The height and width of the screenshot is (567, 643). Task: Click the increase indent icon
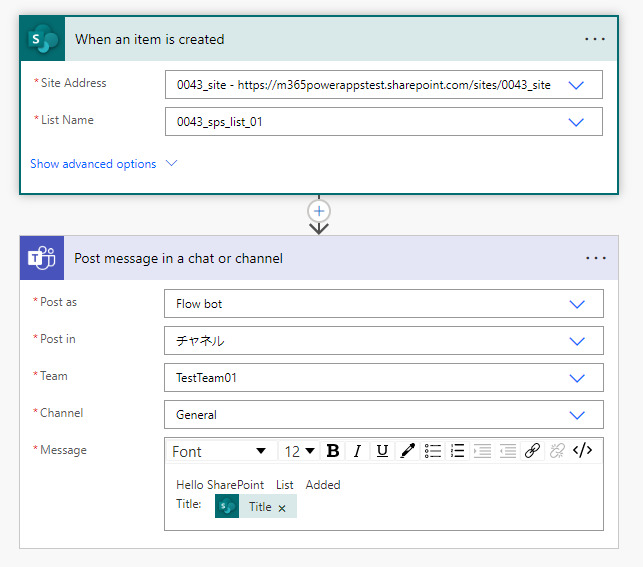coord(483,451)
